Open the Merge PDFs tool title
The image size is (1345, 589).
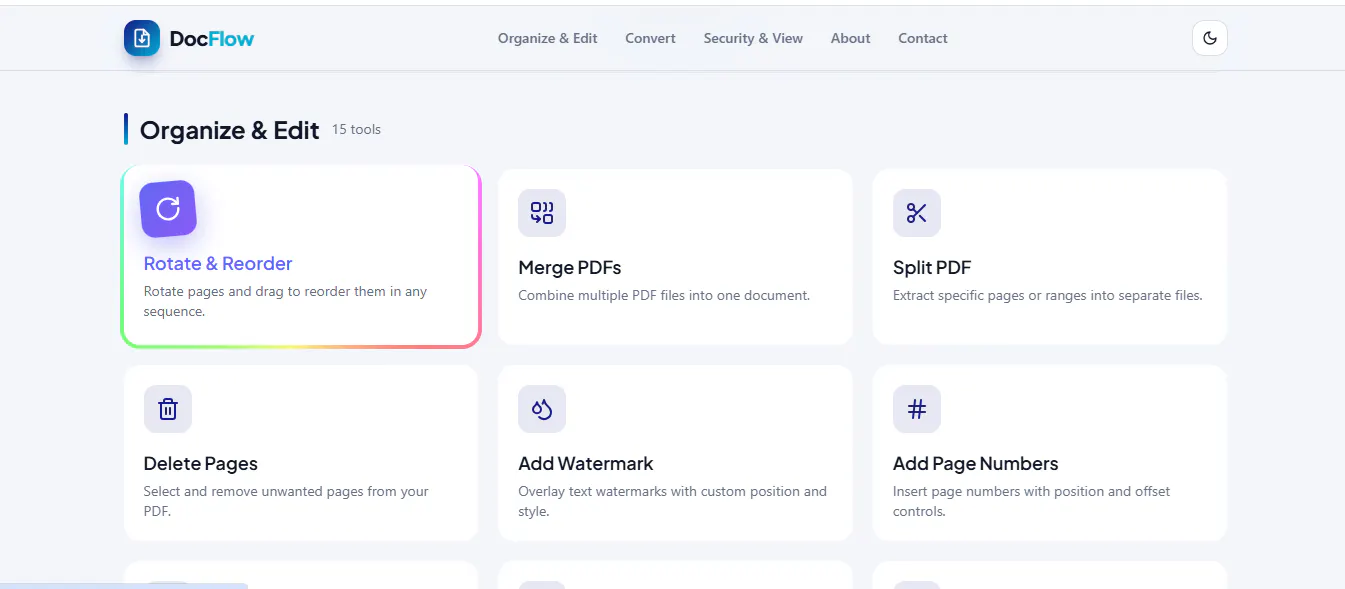point(570,268)
